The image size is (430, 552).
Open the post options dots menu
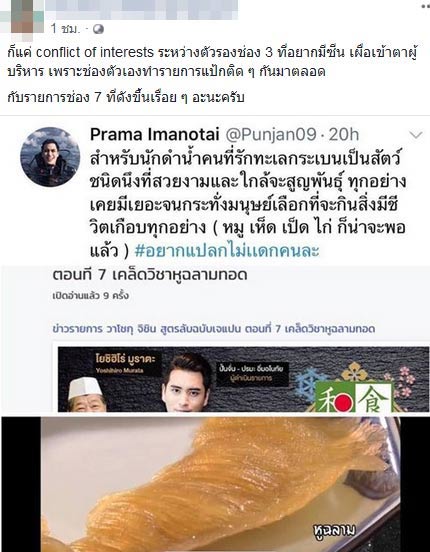(425, 6)
